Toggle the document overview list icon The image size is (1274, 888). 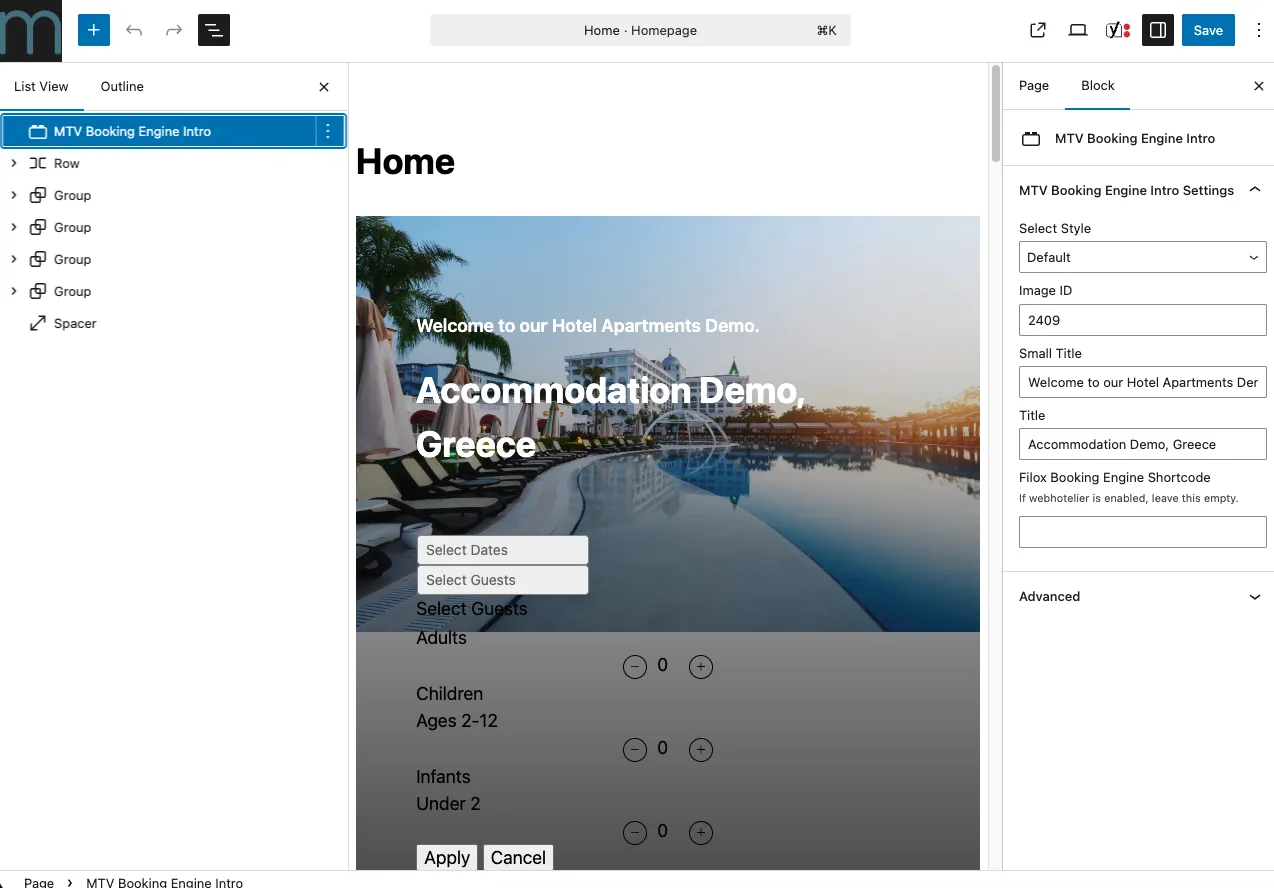(214, 30)
